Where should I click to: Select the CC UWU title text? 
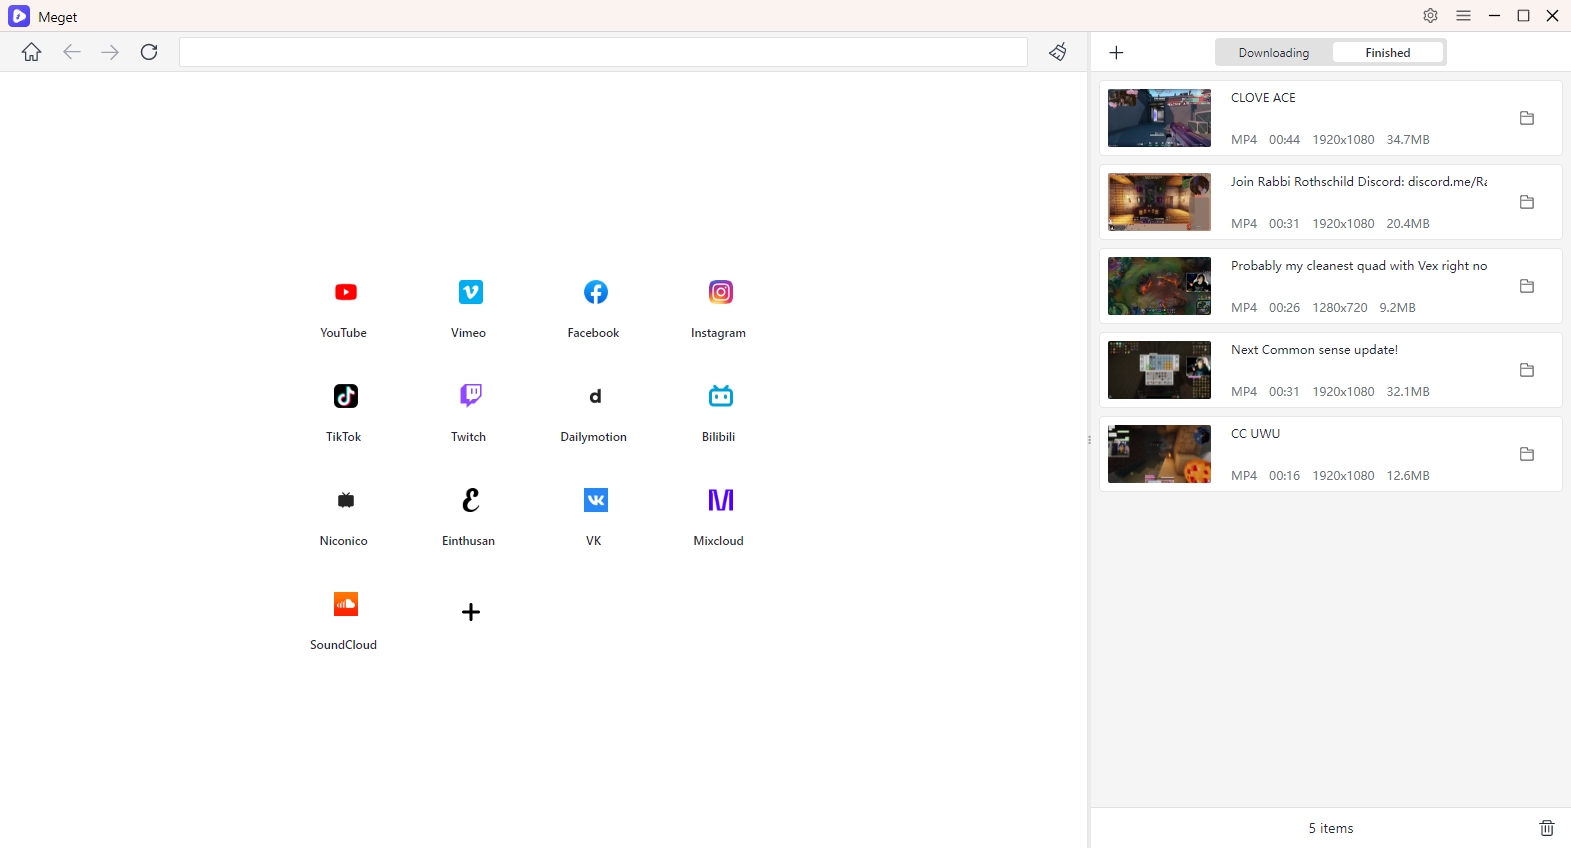click(x=1255, y=434)
